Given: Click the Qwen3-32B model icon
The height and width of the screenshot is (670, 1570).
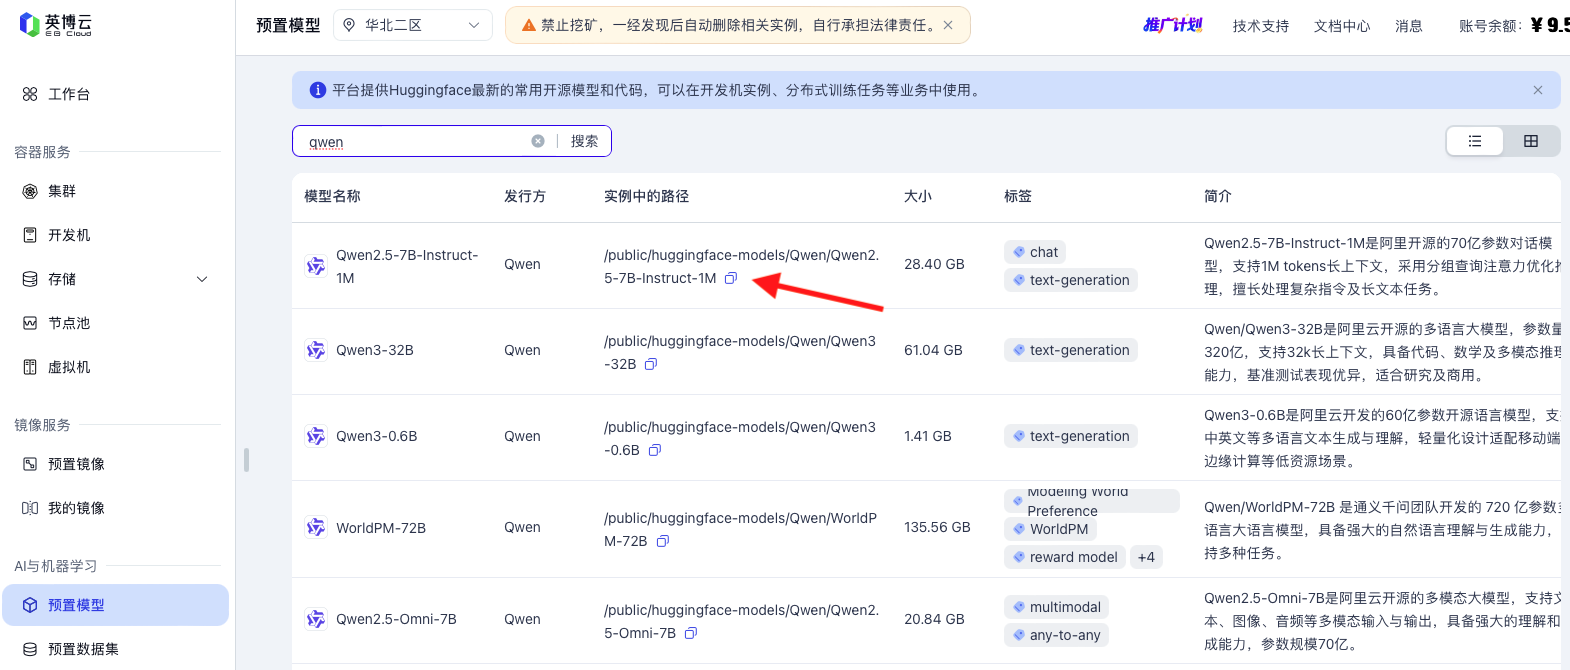Looking at the screenshot, I should tap(316, 350).
